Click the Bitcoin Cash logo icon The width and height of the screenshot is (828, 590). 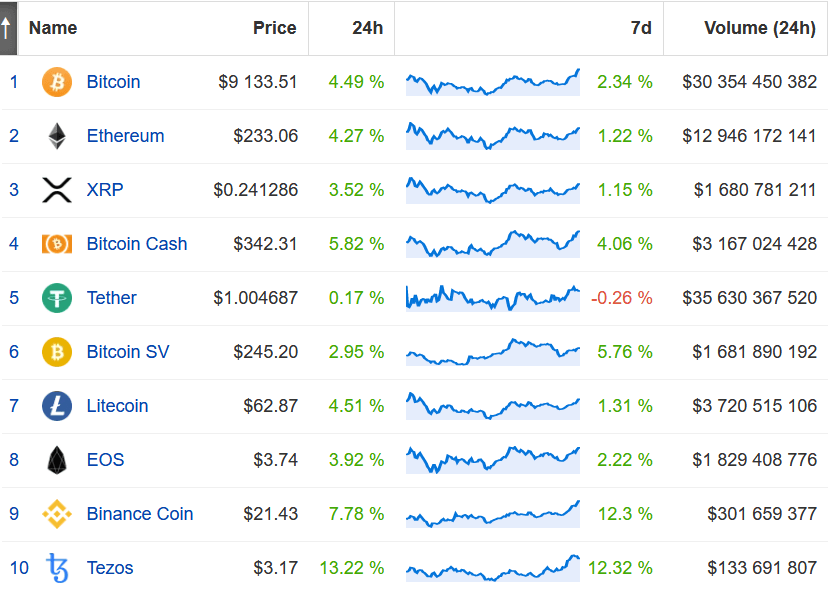coord(57,244)
